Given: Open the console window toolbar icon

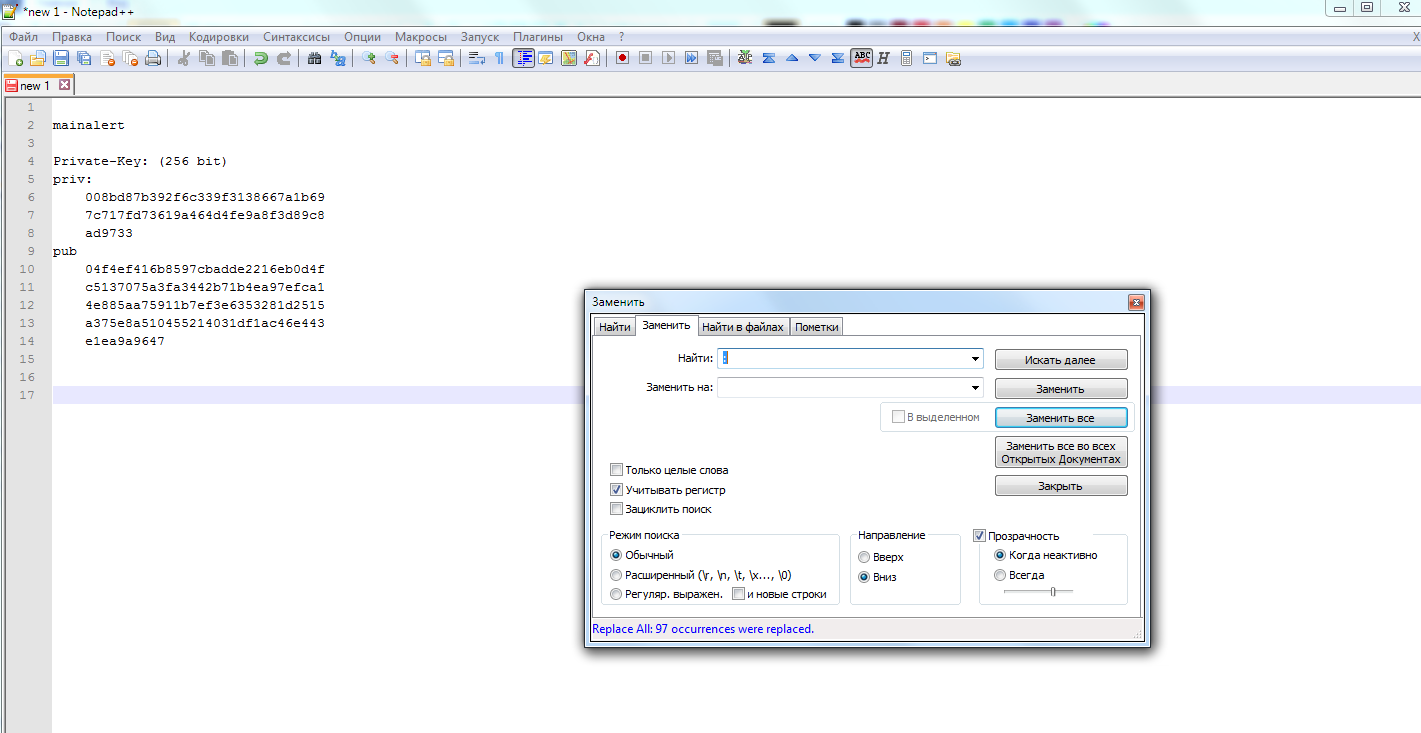Looking at the screenshot, I should point(930,58).
